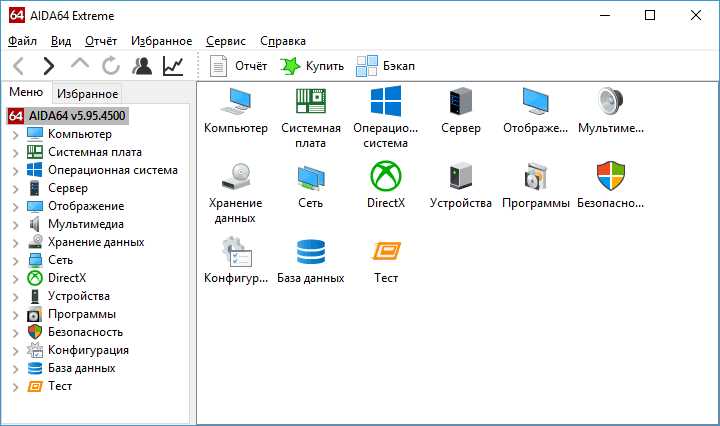Open the Сервер tower icon in main pane

461,101
